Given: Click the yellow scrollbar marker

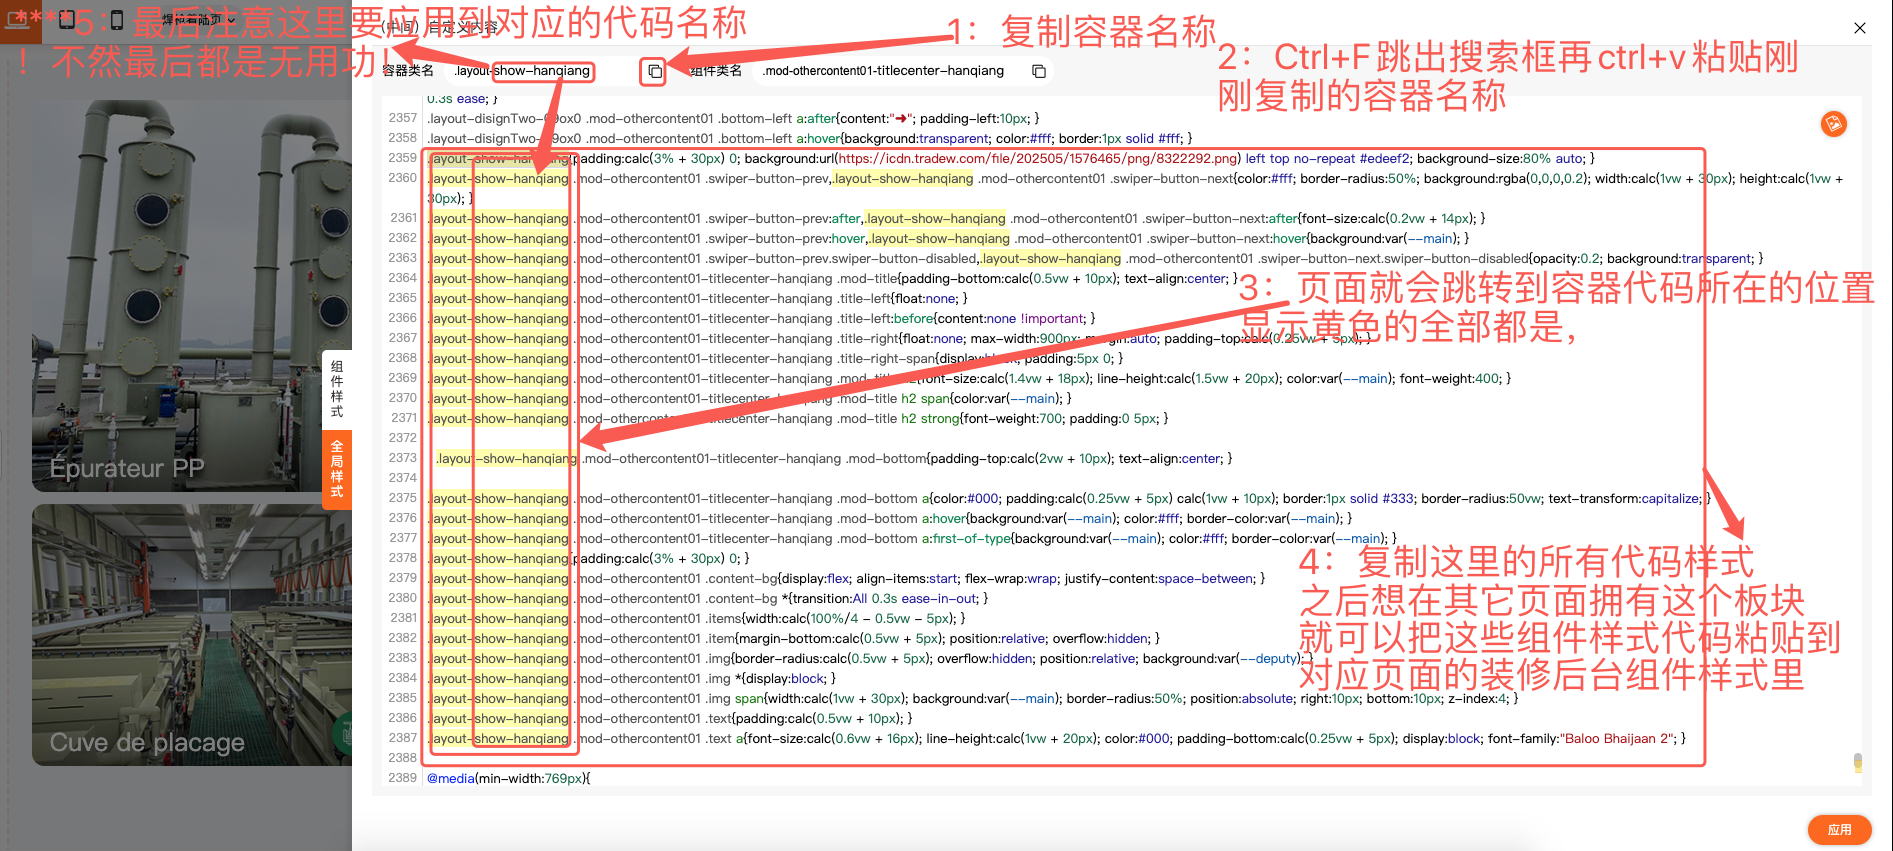Looking at the screenshot, I should click(x=1857, y=762).
